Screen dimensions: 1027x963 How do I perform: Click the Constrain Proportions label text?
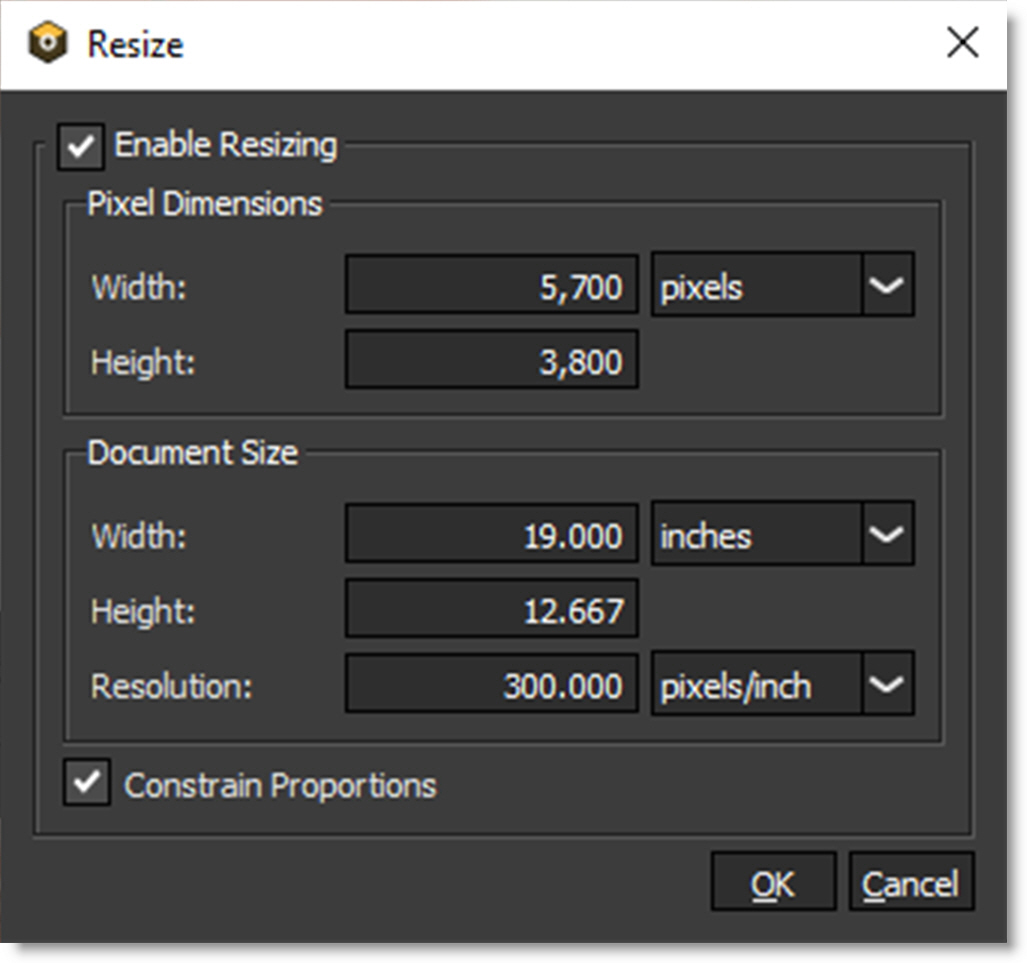(x=280, y=785)
